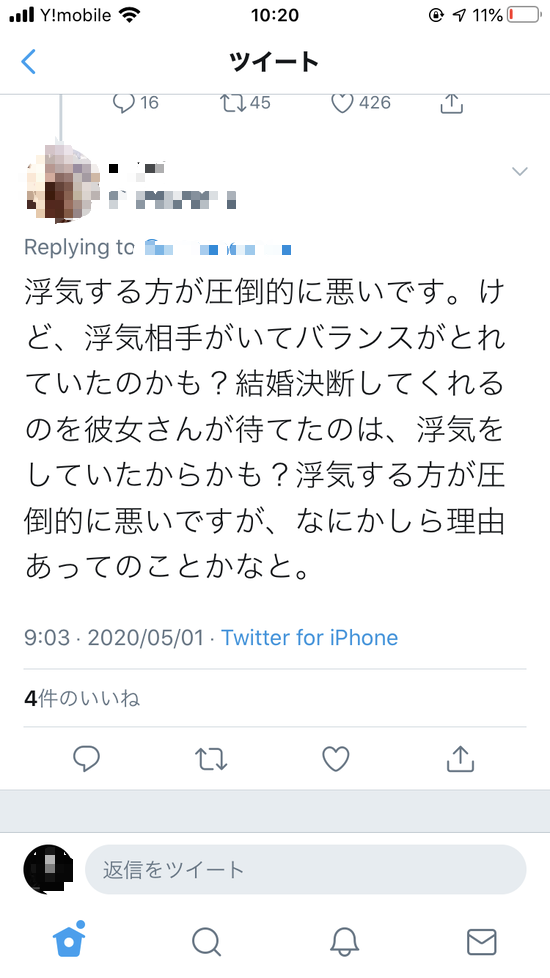Open the pixelated author profile picture
The image size is (550, 978).
click(x=61, y=180)
